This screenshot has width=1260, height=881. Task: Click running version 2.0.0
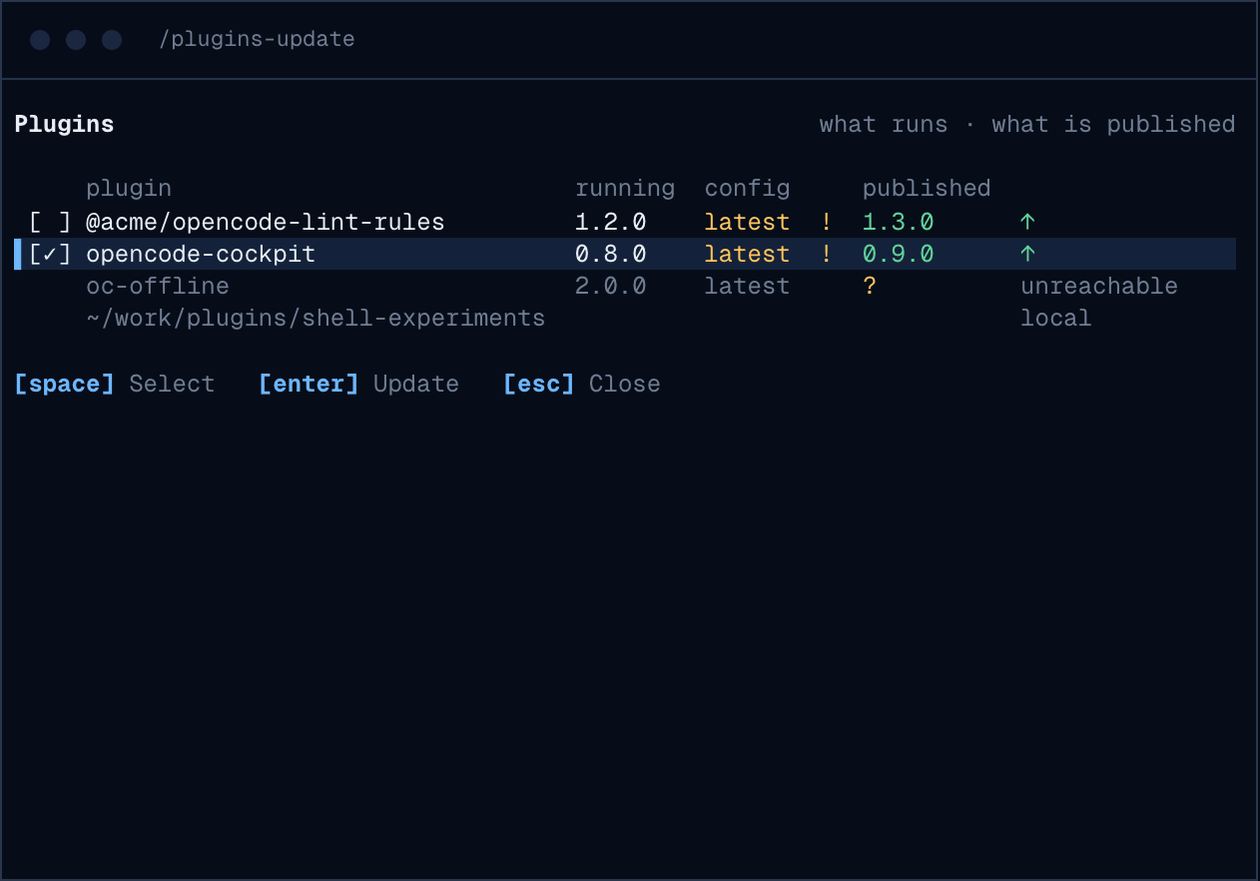tap(611, 286)
